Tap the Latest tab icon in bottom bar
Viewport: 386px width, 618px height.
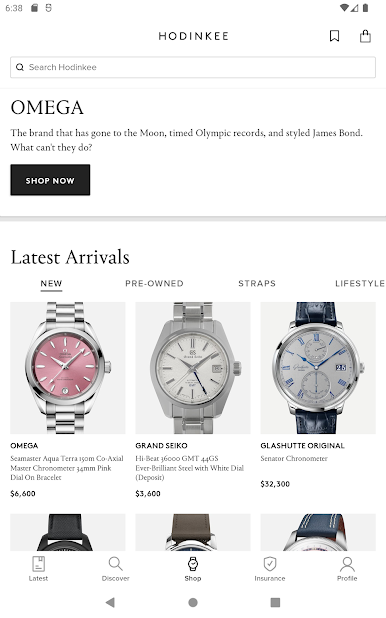[x=38, y=564]
